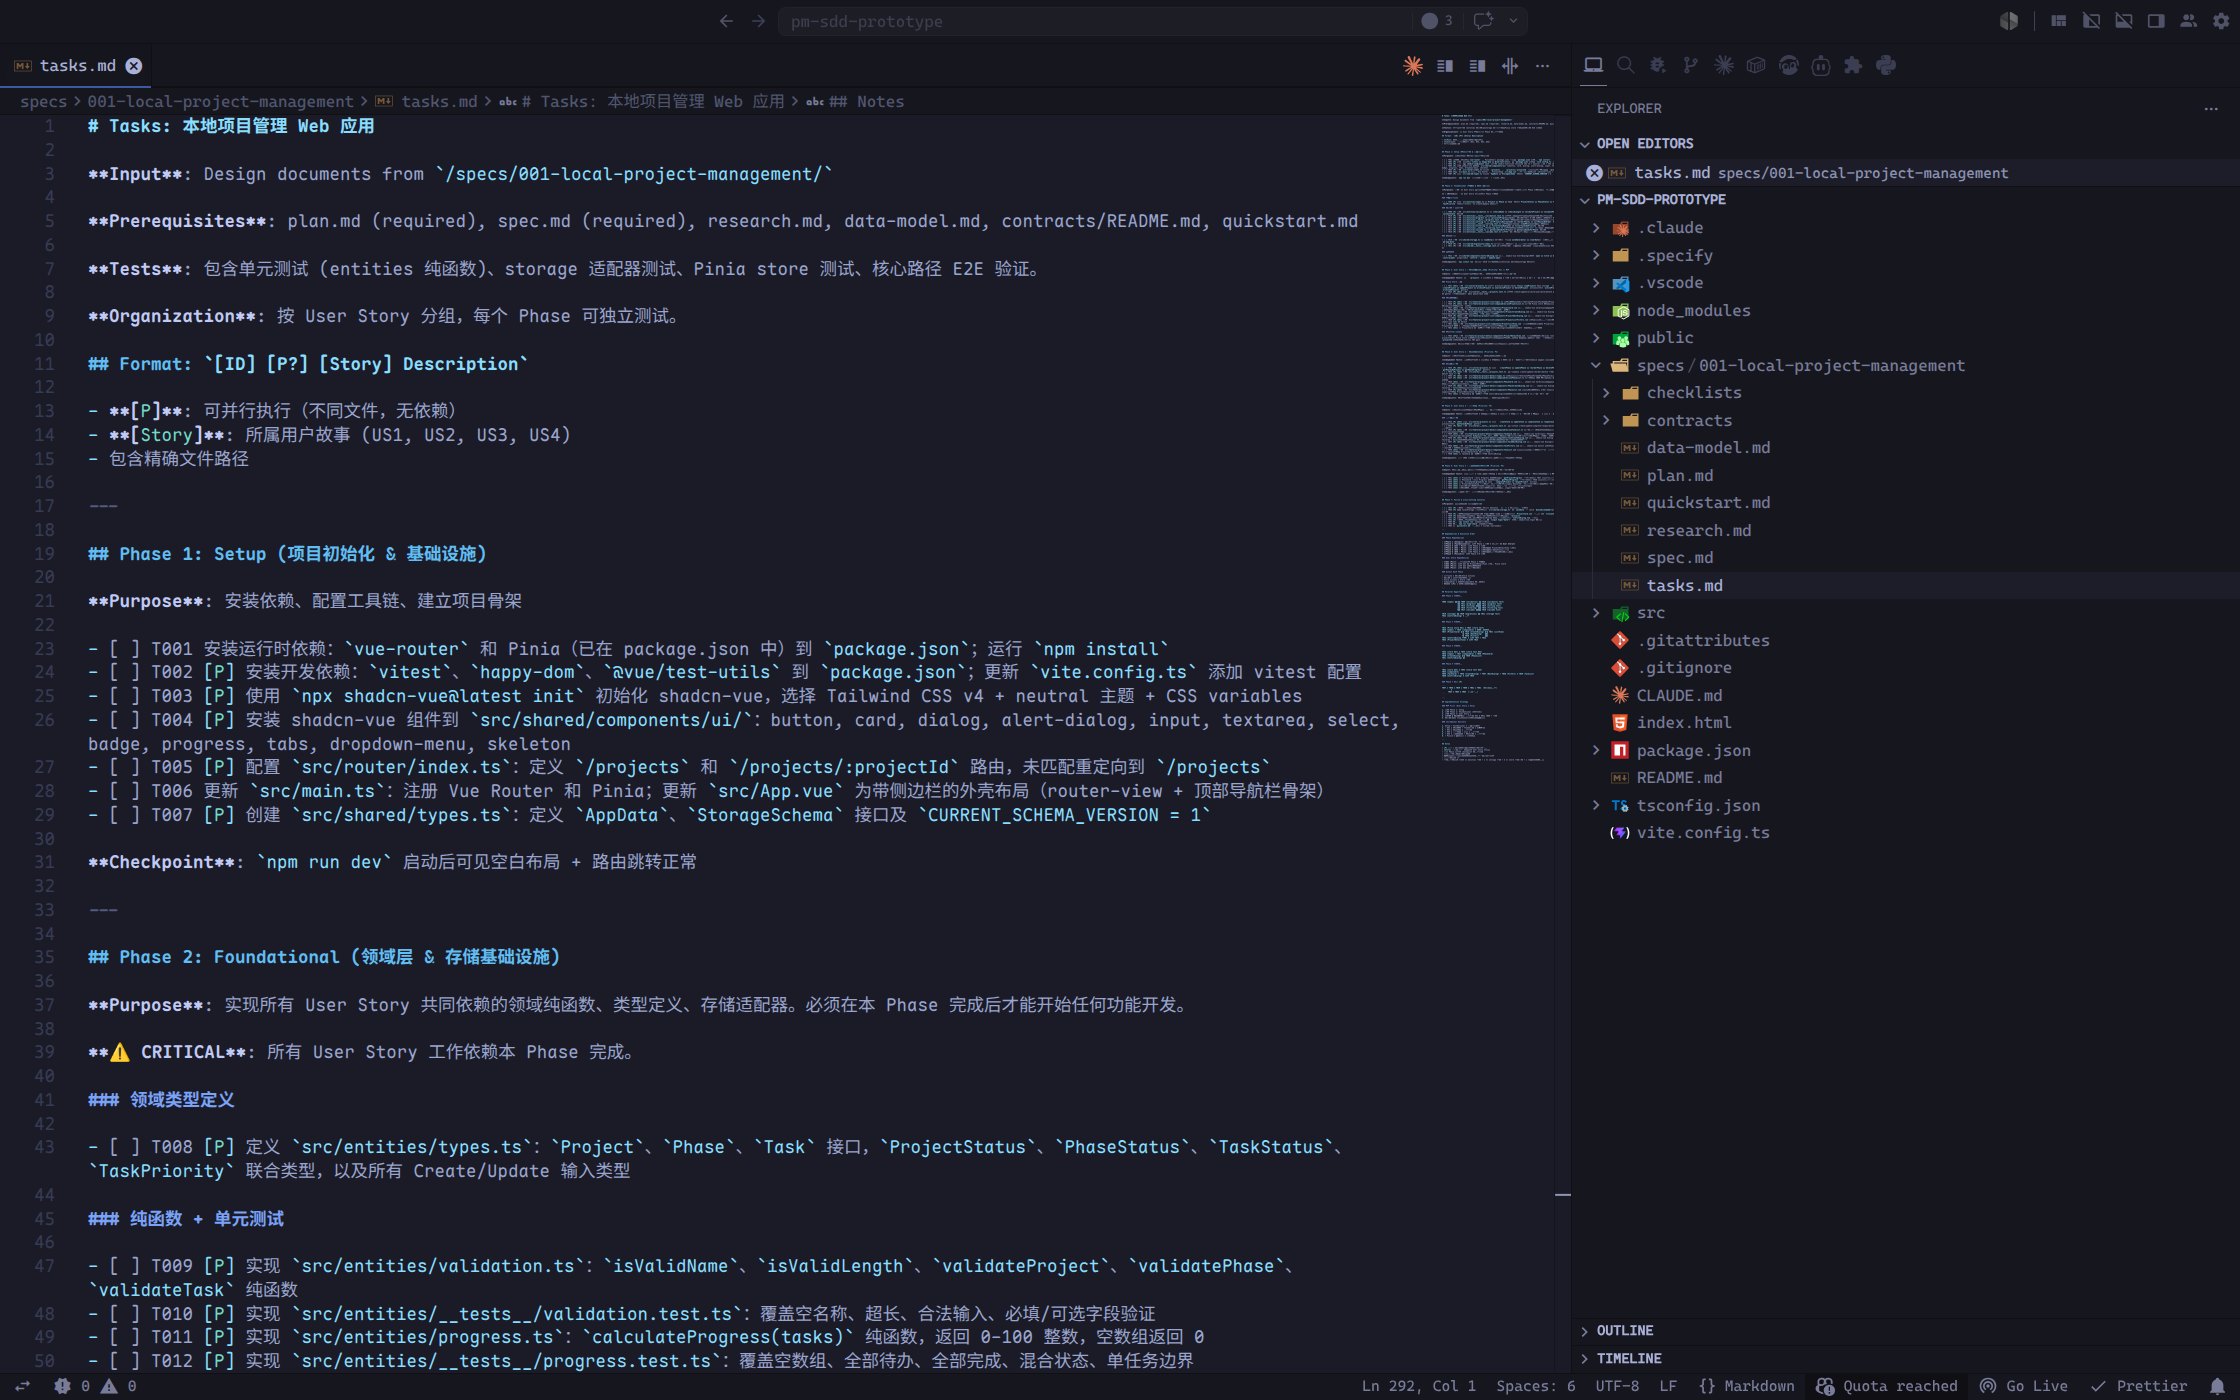Open the Claude starburst sidebar panel
The image size is (2240, 1400).
click(1724, 65)
